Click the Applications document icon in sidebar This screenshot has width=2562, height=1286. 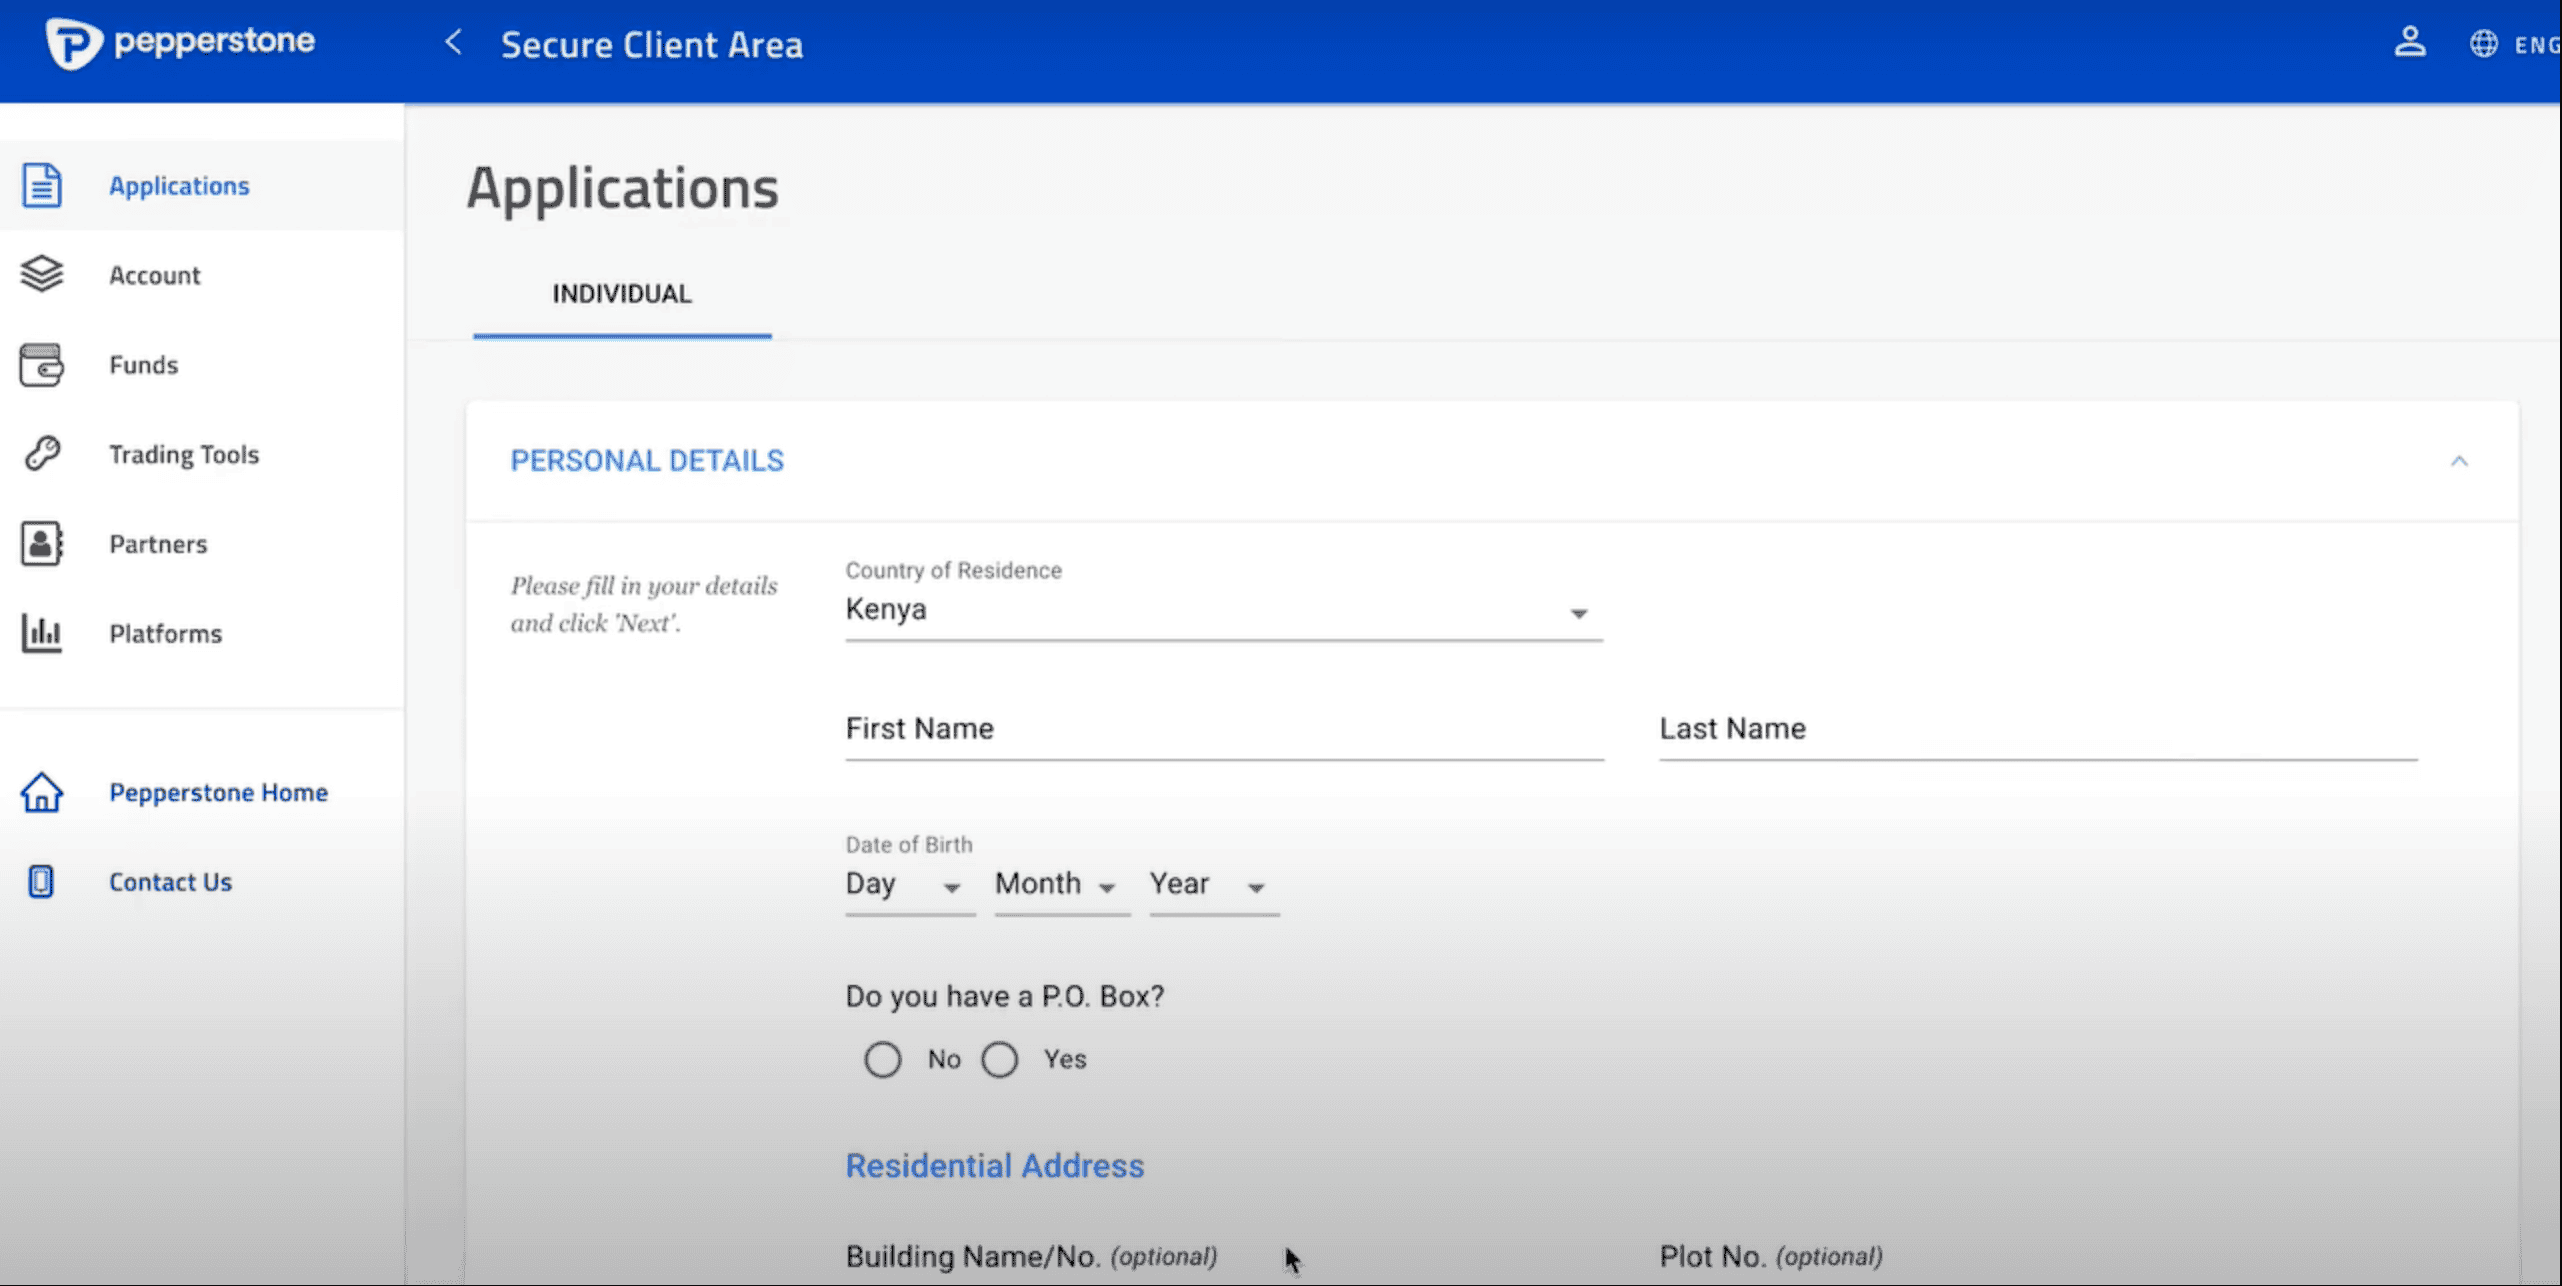[41, 186]
